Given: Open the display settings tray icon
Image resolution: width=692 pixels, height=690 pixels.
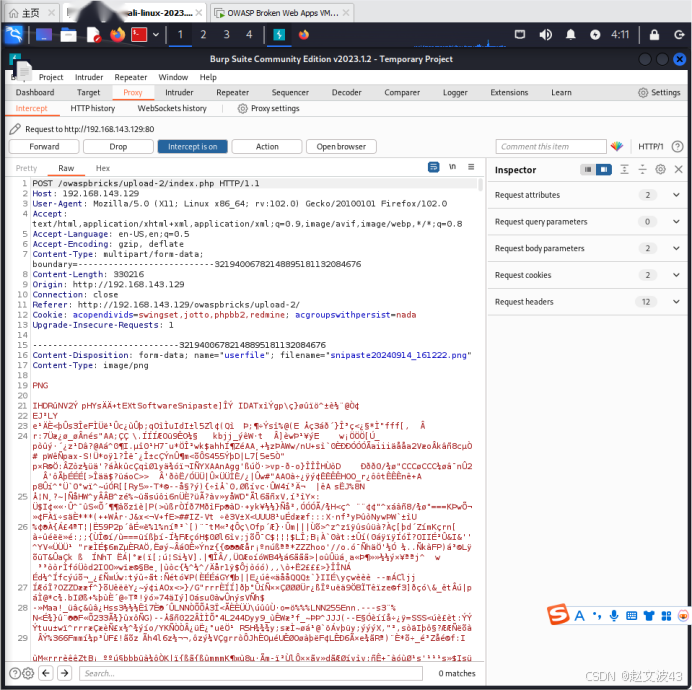Looking at the screenshot, I should point(520,34).
